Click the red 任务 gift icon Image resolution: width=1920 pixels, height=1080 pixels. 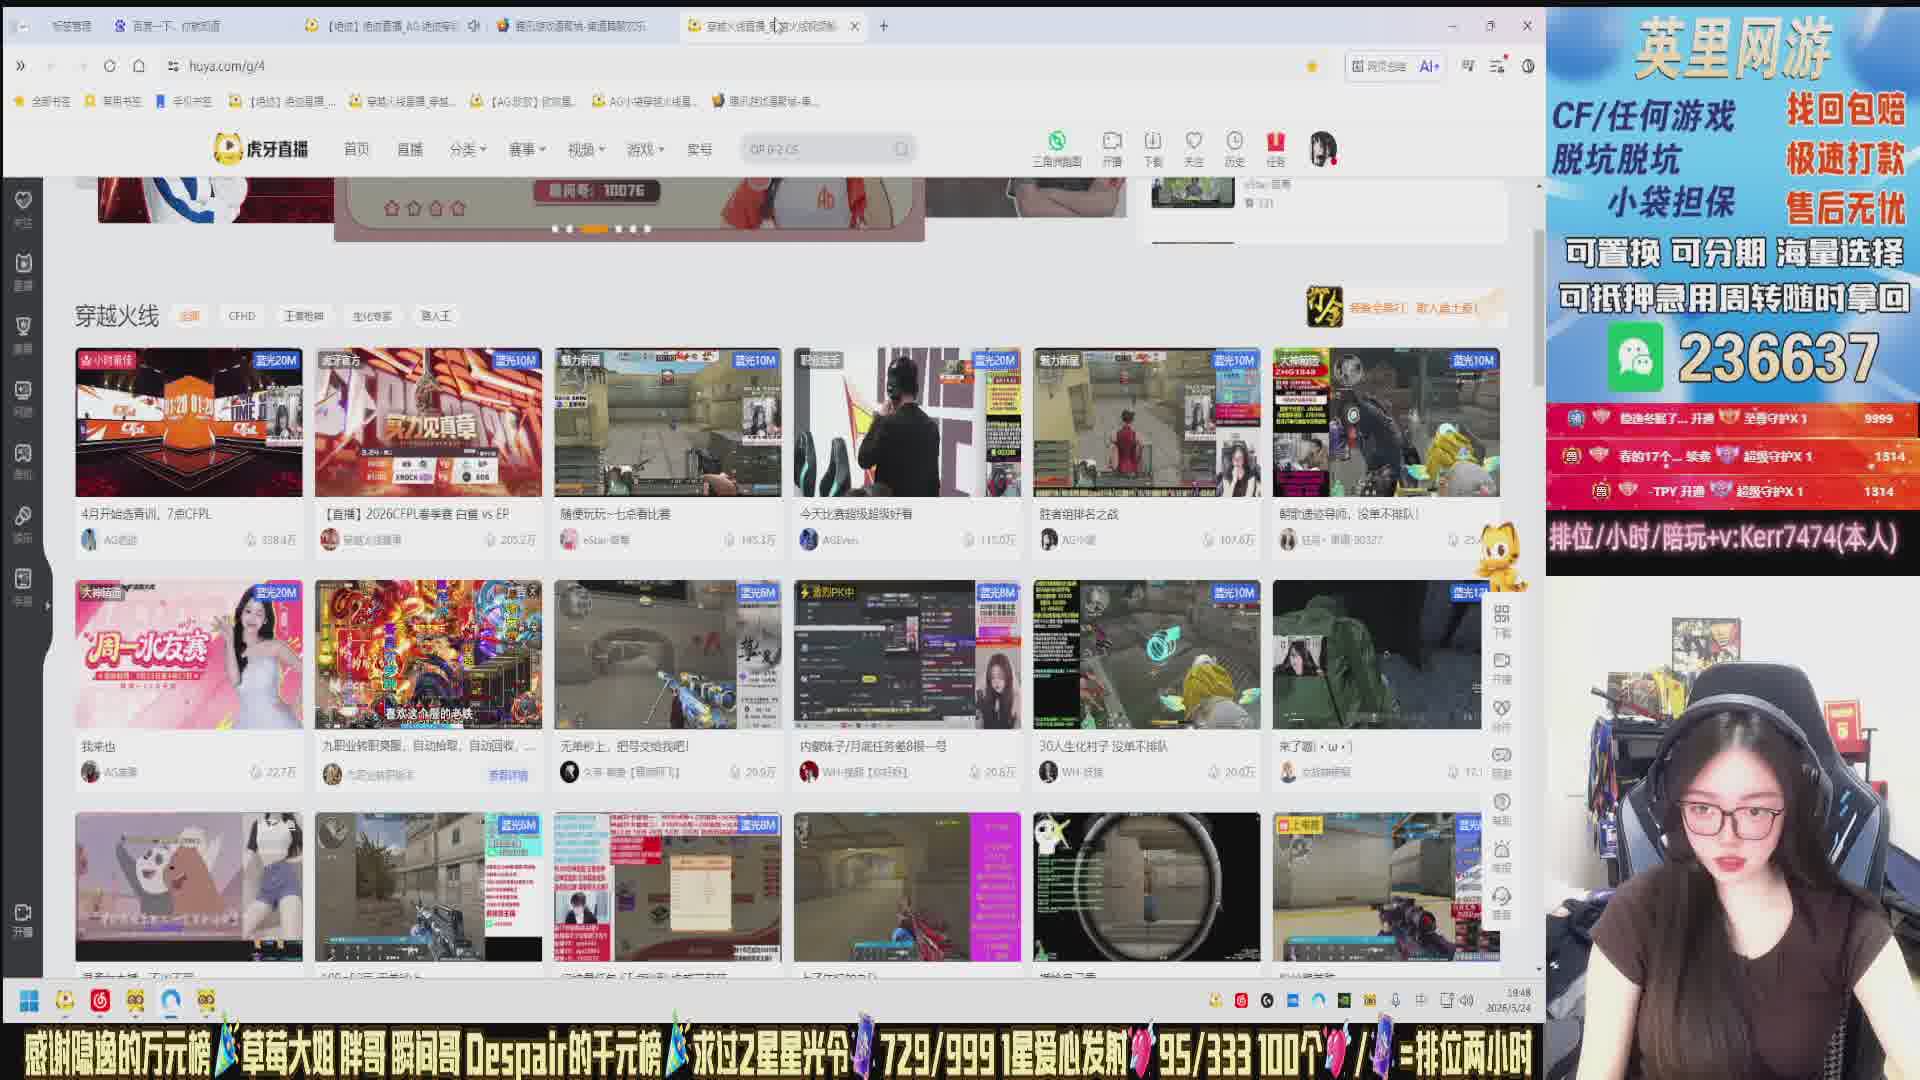click(x=1275, y=142)
